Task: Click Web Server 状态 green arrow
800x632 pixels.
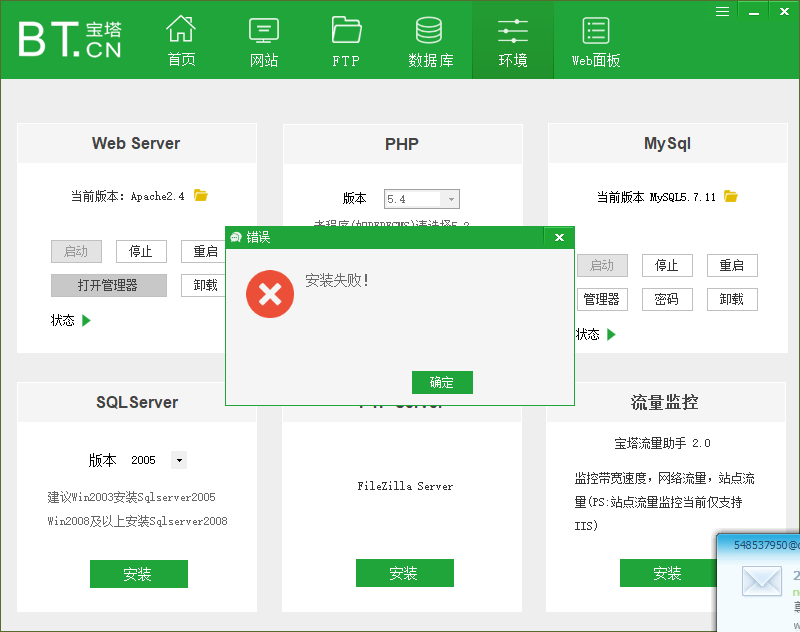Action: pos(86,320)
